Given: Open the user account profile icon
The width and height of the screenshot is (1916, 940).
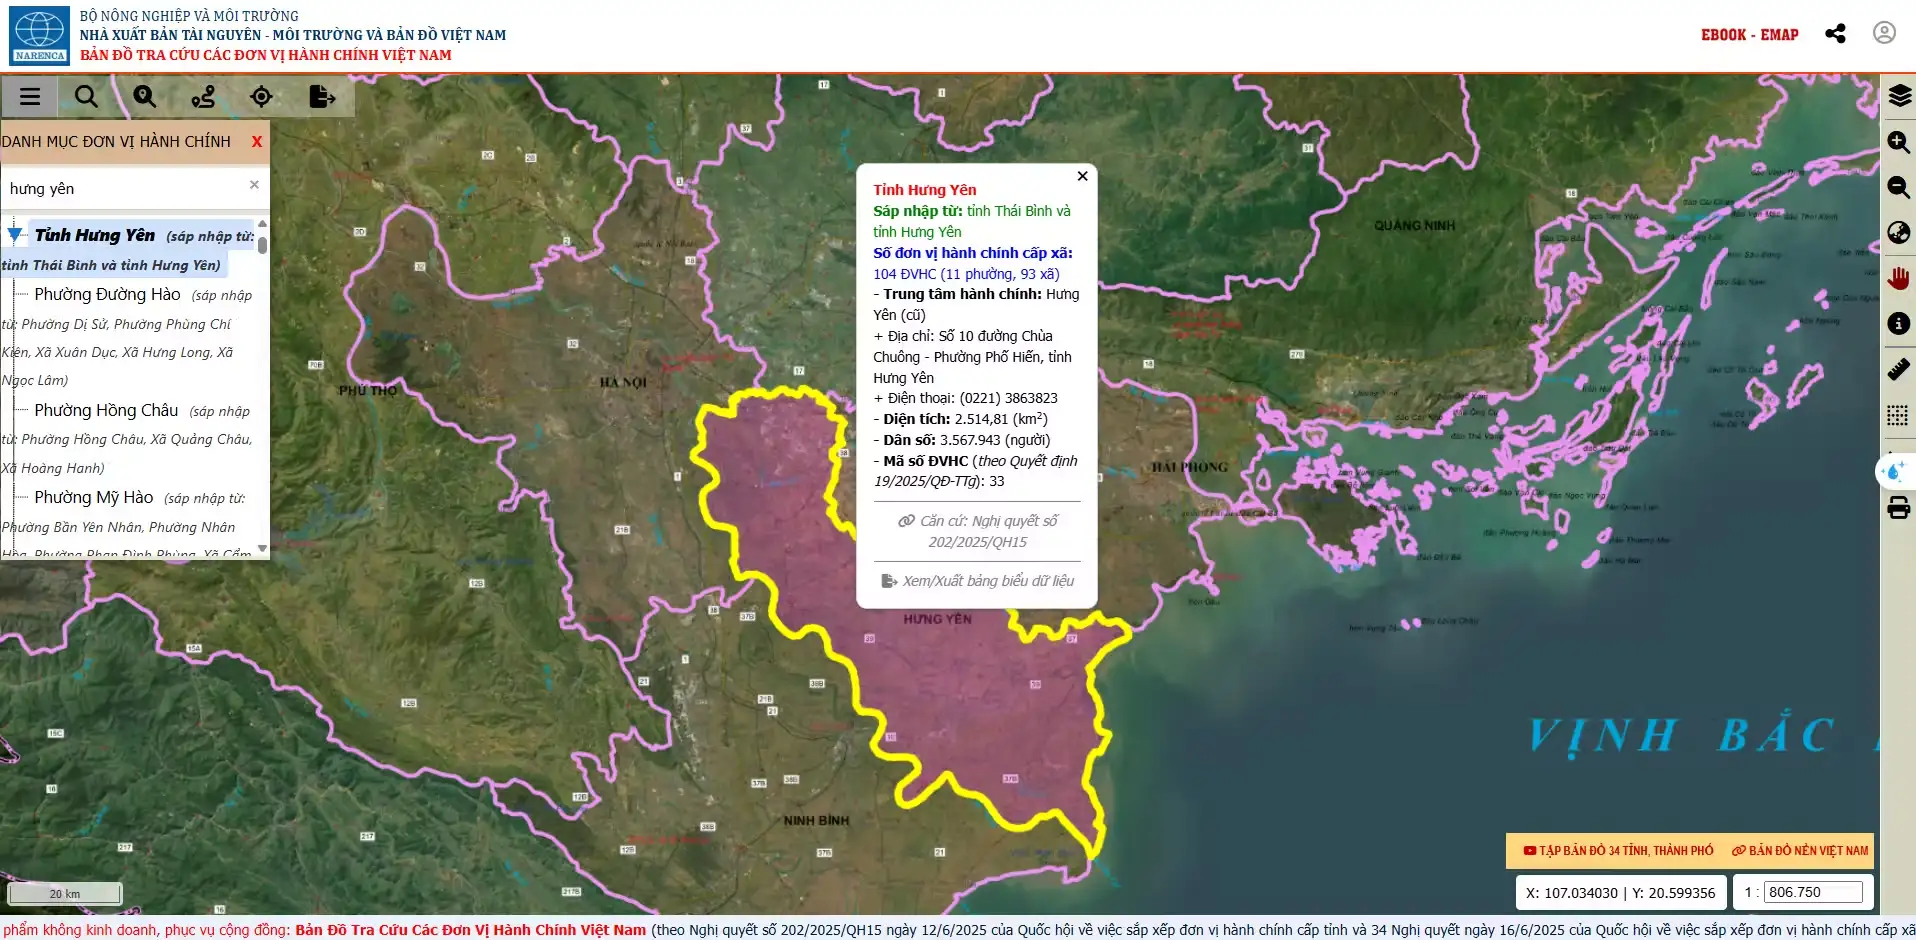Looking at the screenshot, I should click(x=1884, y=33).
